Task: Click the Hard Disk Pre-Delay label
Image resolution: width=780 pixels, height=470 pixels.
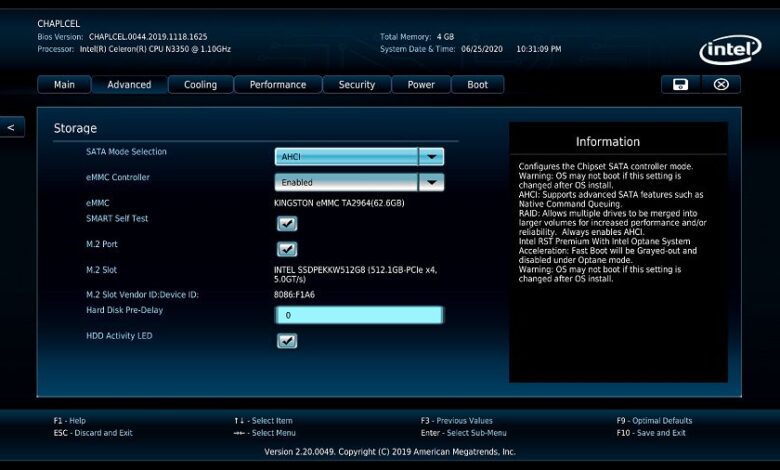Action: [124, 310]
